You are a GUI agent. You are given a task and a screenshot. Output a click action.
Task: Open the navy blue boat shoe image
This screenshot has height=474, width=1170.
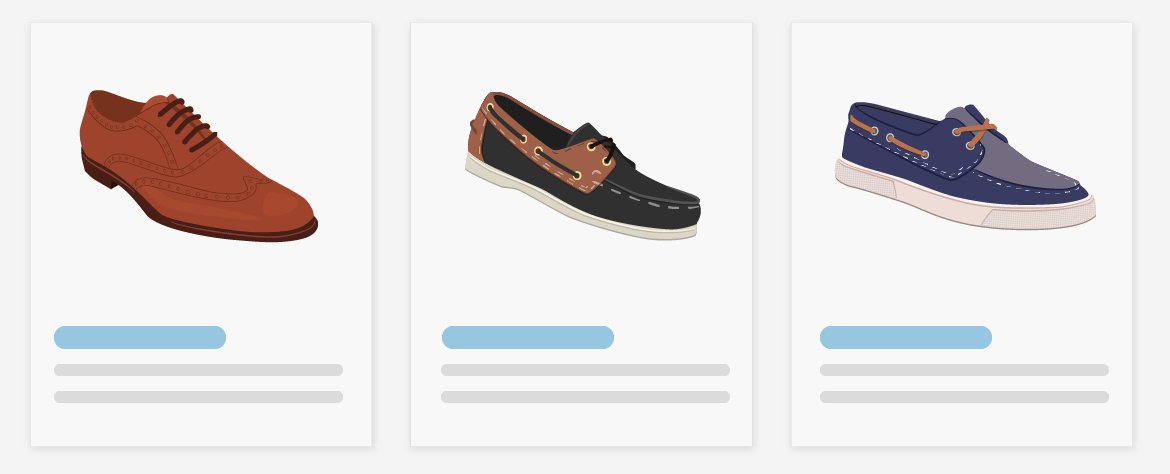pos(965,166)
